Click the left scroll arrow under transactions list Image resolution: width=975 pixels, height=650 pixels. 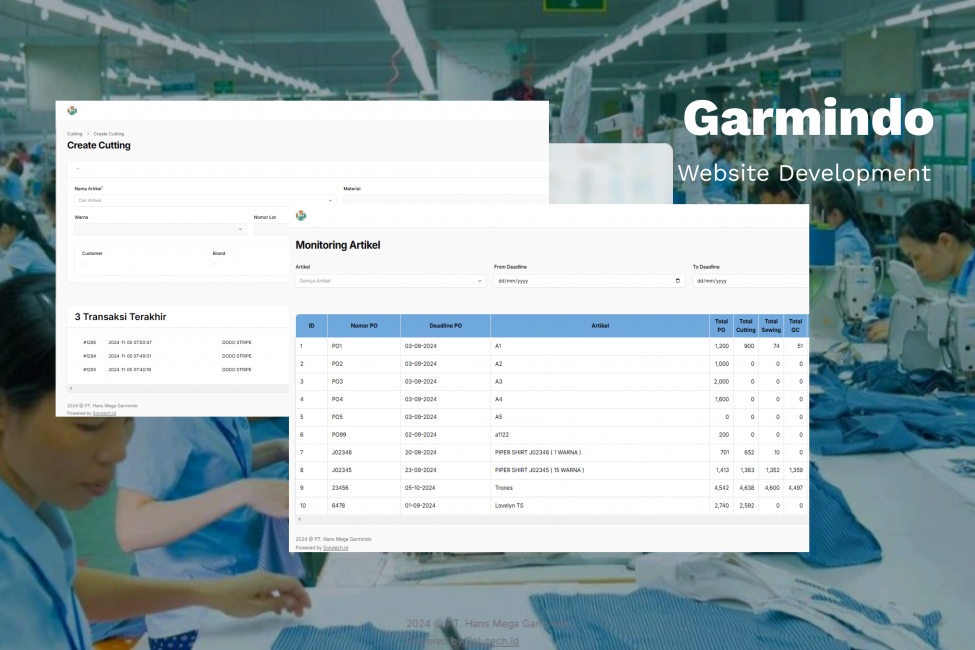pyautogui.click(x=70, y=388)
